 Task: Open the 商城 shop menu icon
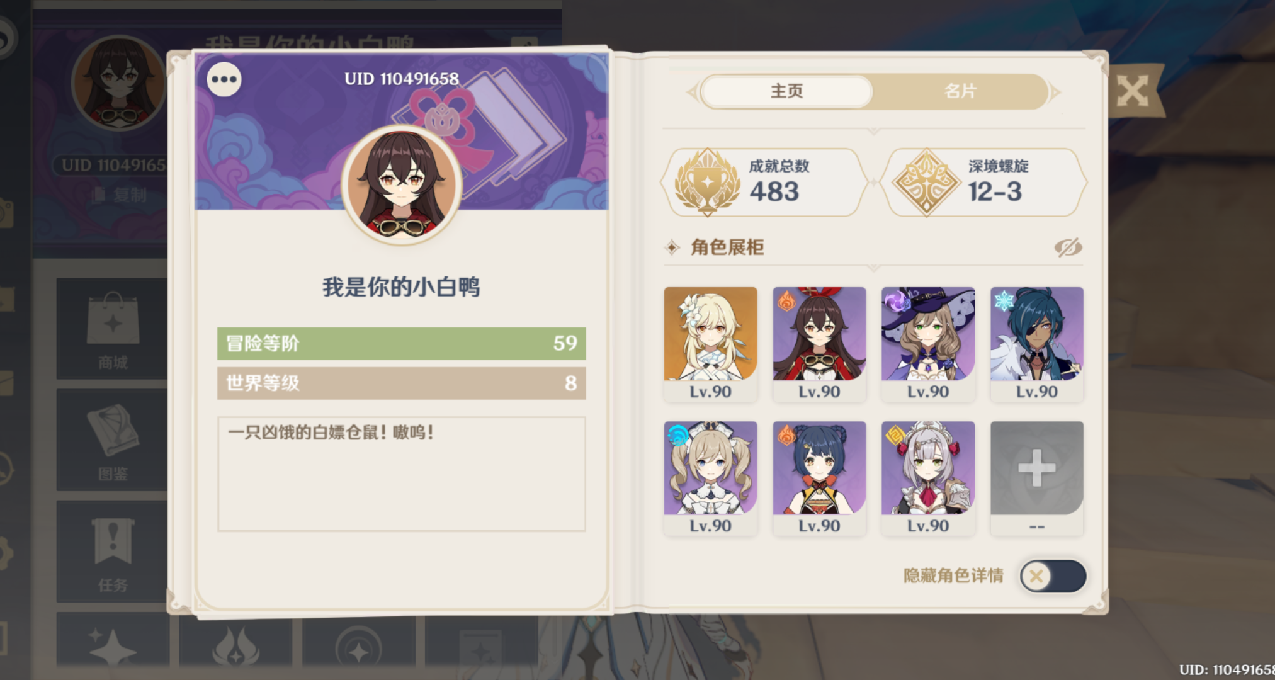click(113, 330)
